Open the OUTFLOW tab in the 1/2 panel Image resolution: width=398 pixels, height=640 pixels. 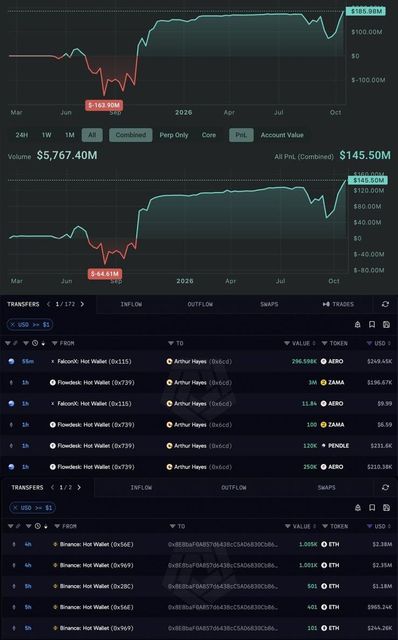point(233,487)
